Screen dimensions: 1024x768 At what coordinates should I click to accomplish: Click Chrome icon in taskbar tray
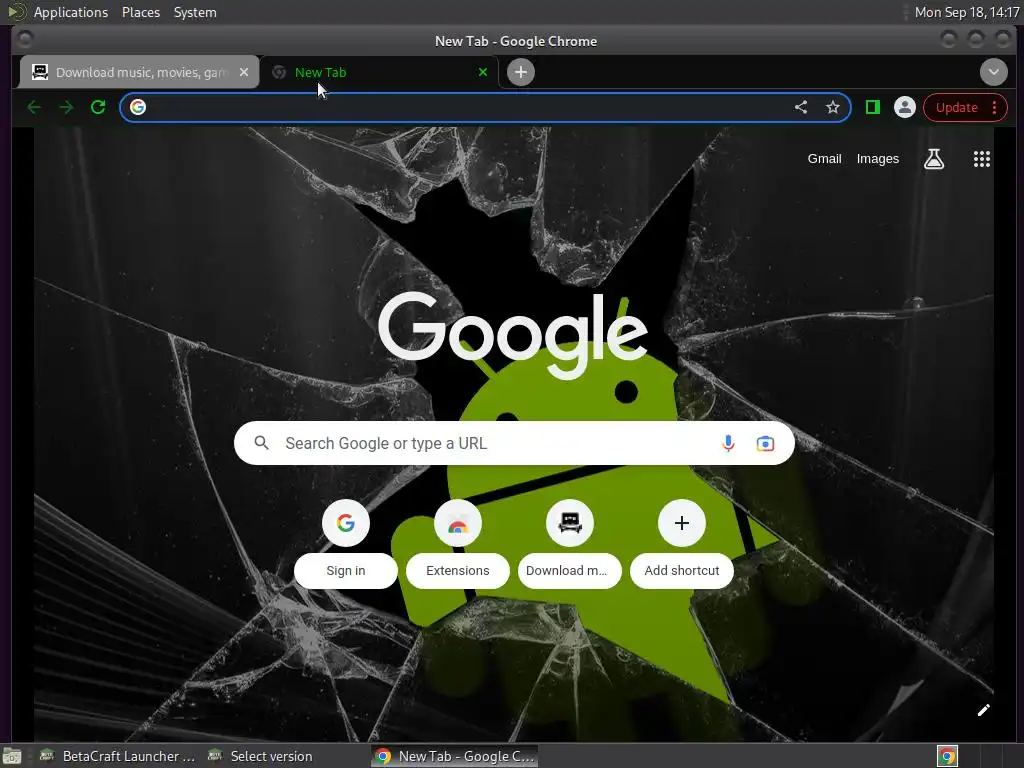click(x=947, y=756)
